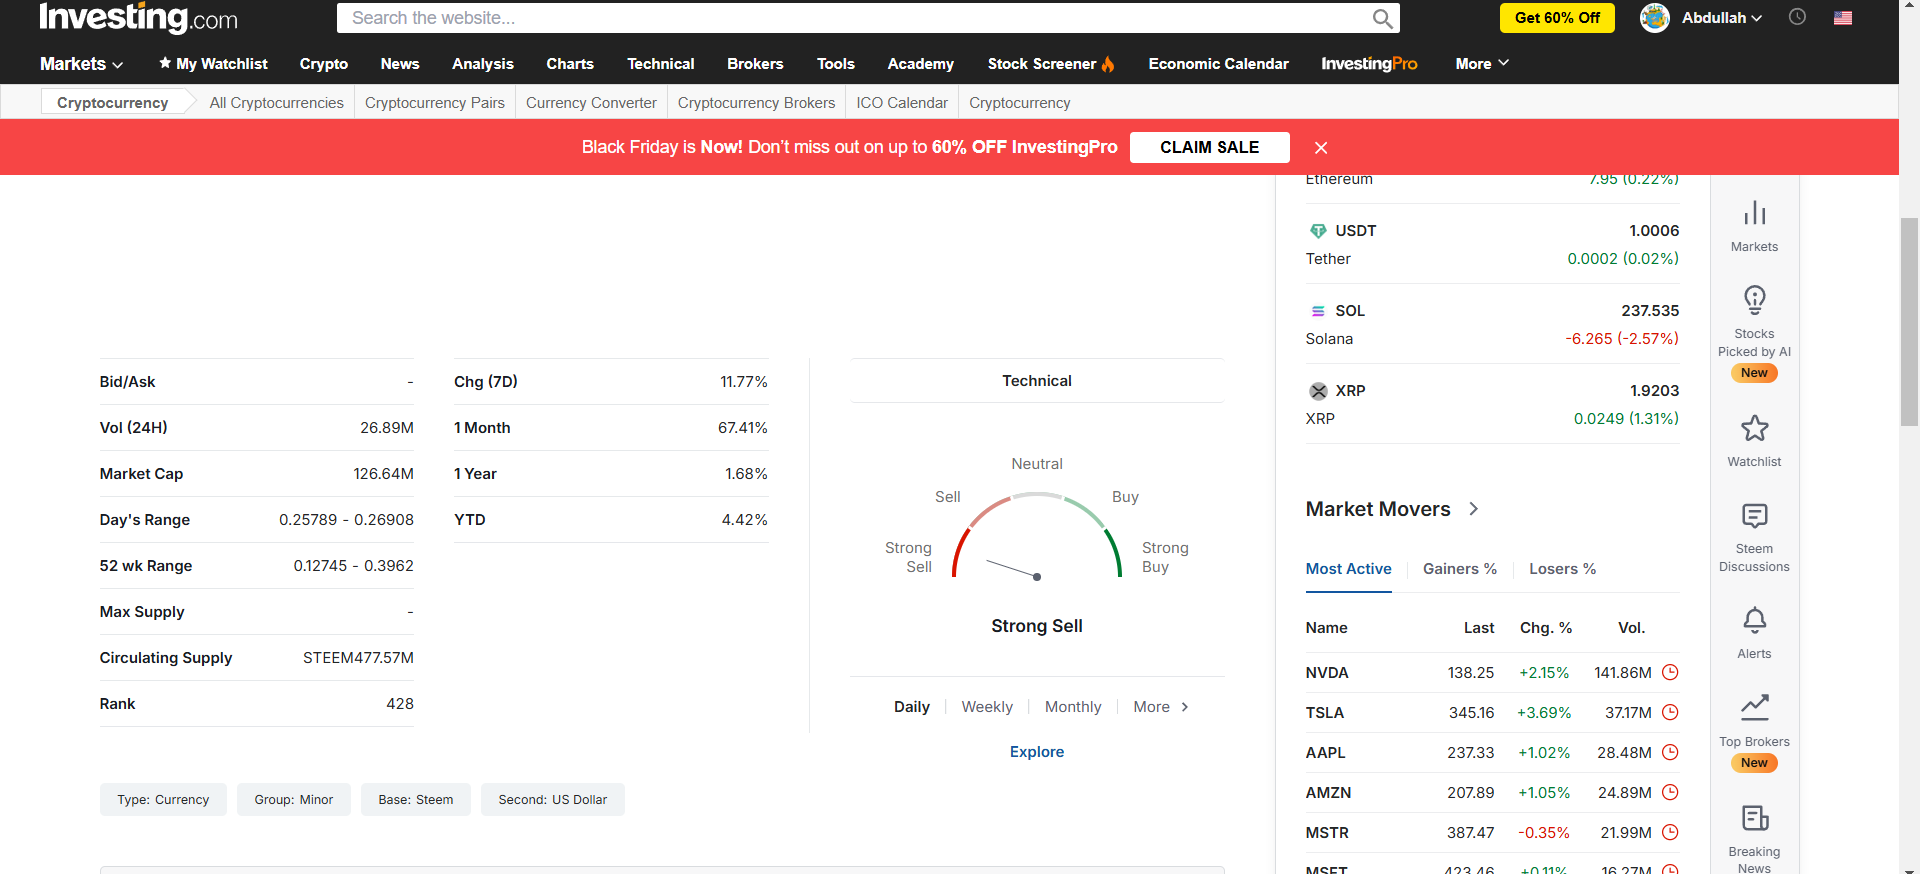This screenshot has width=1920, height=874.
Task: Click the clock icon in TSLA row
Action: tap(1670, 712)
